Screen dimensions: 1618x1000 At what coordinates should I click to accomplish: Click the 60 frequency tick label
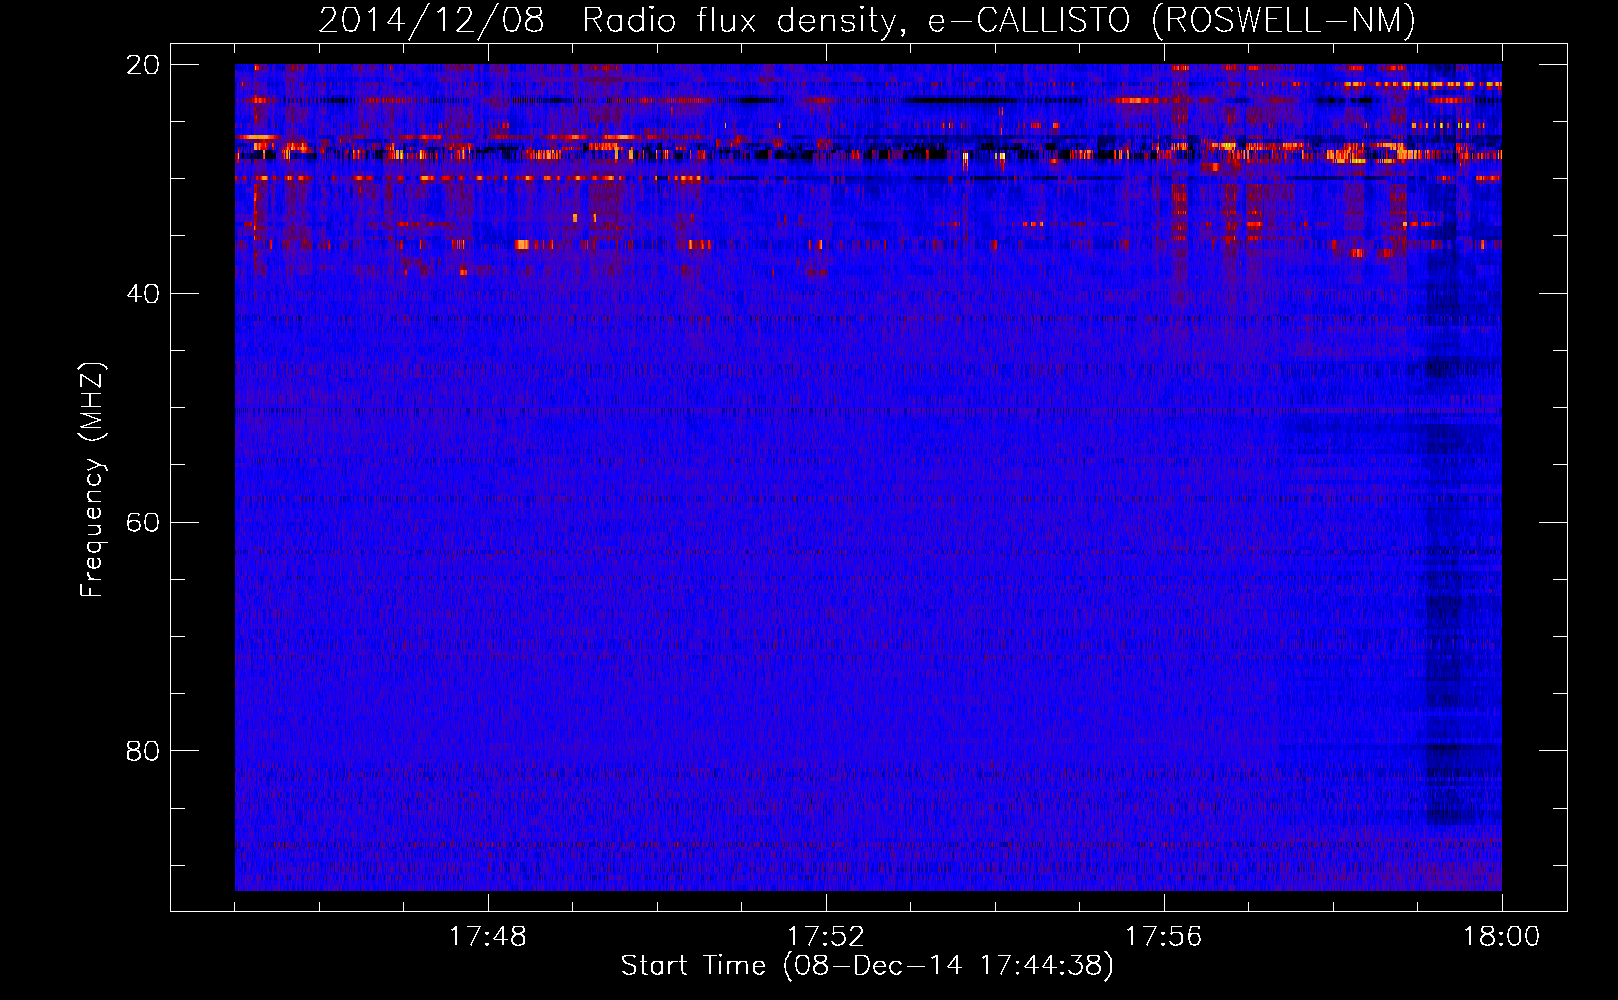[x=142, y=523]
